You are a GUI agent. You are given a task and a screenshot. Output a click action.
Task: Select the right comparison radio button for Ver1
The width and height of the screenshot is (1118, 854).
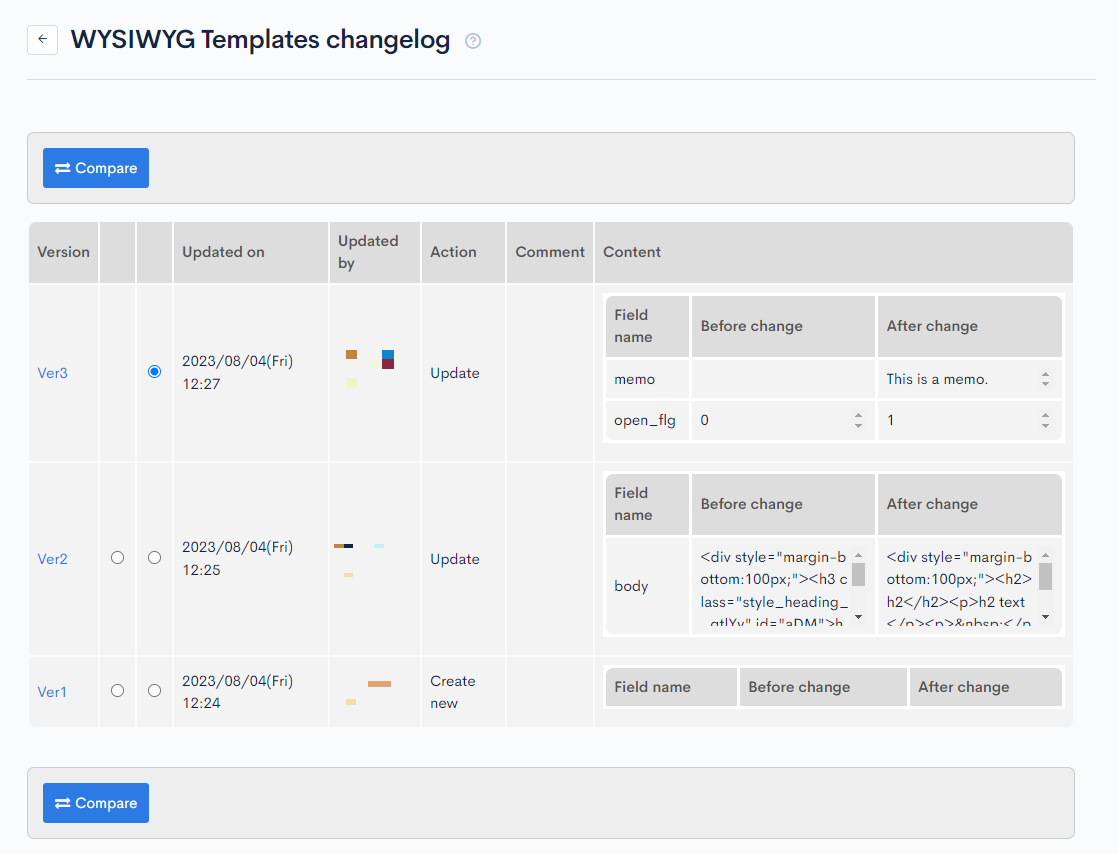coord(154,690)
